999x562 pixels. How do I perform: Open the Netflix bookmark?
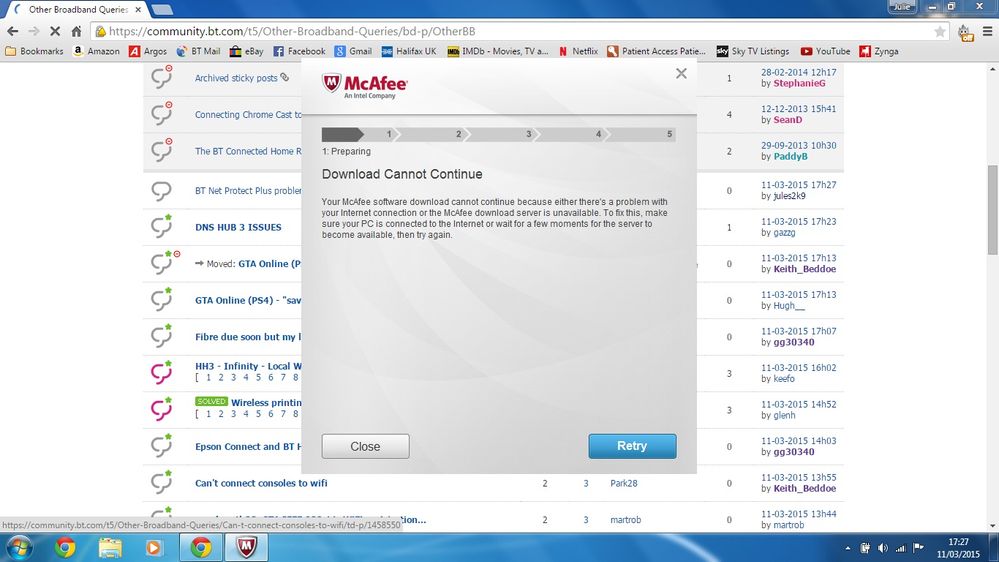click(578, 51)
